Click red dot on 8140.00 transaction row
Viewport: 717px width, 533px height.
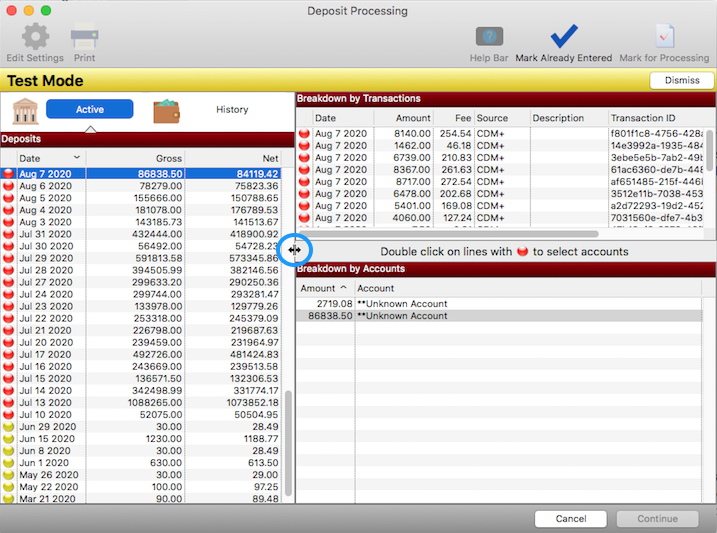(305, 133)
